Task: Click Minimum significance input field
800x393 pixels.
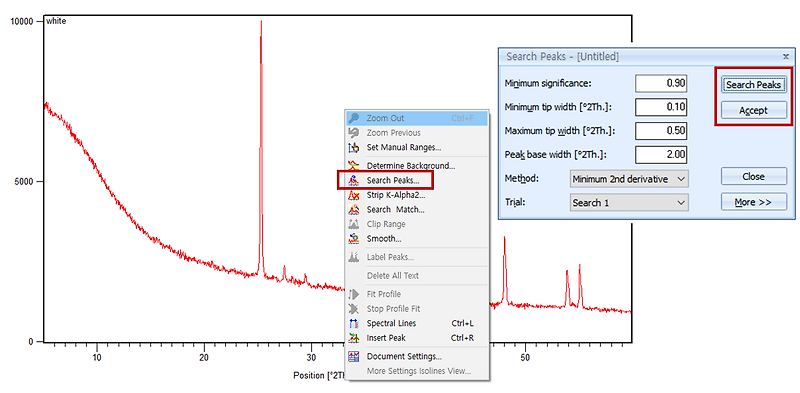Action: pos(661,83)
